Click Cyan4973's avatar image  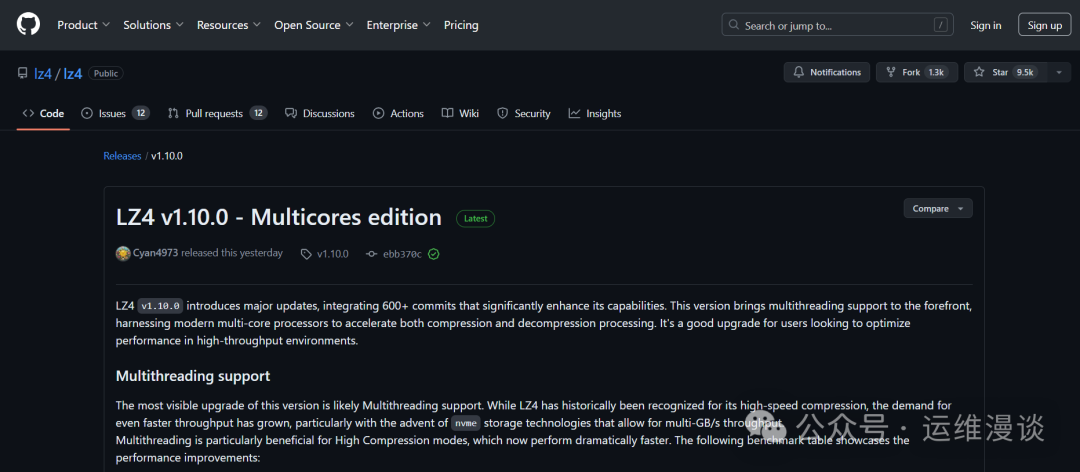click(x=123, y=254)
